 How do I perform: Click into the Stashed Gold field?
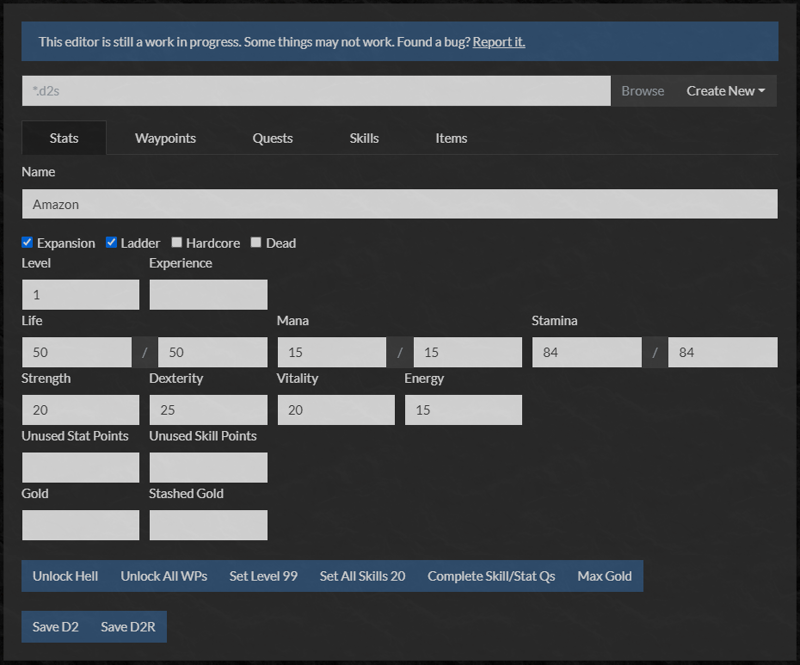(x=208, y=525)
